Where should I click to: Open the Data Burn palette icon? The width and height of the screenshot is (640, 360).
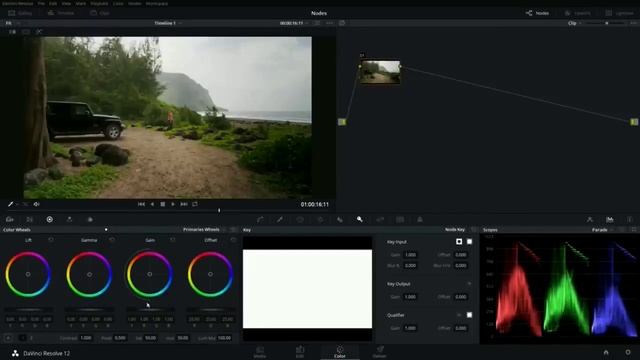(x=420, y=220)
